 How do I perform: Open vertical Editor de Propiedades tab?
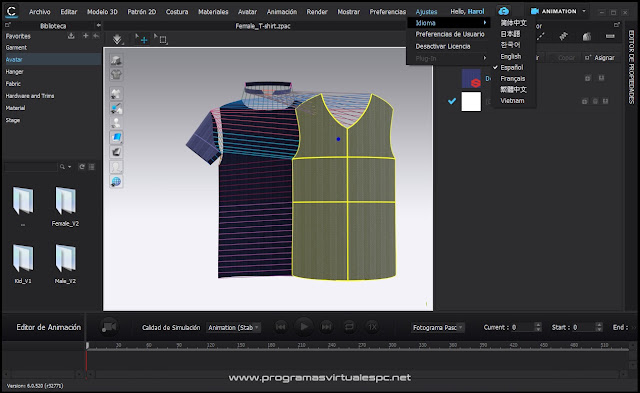631,67
